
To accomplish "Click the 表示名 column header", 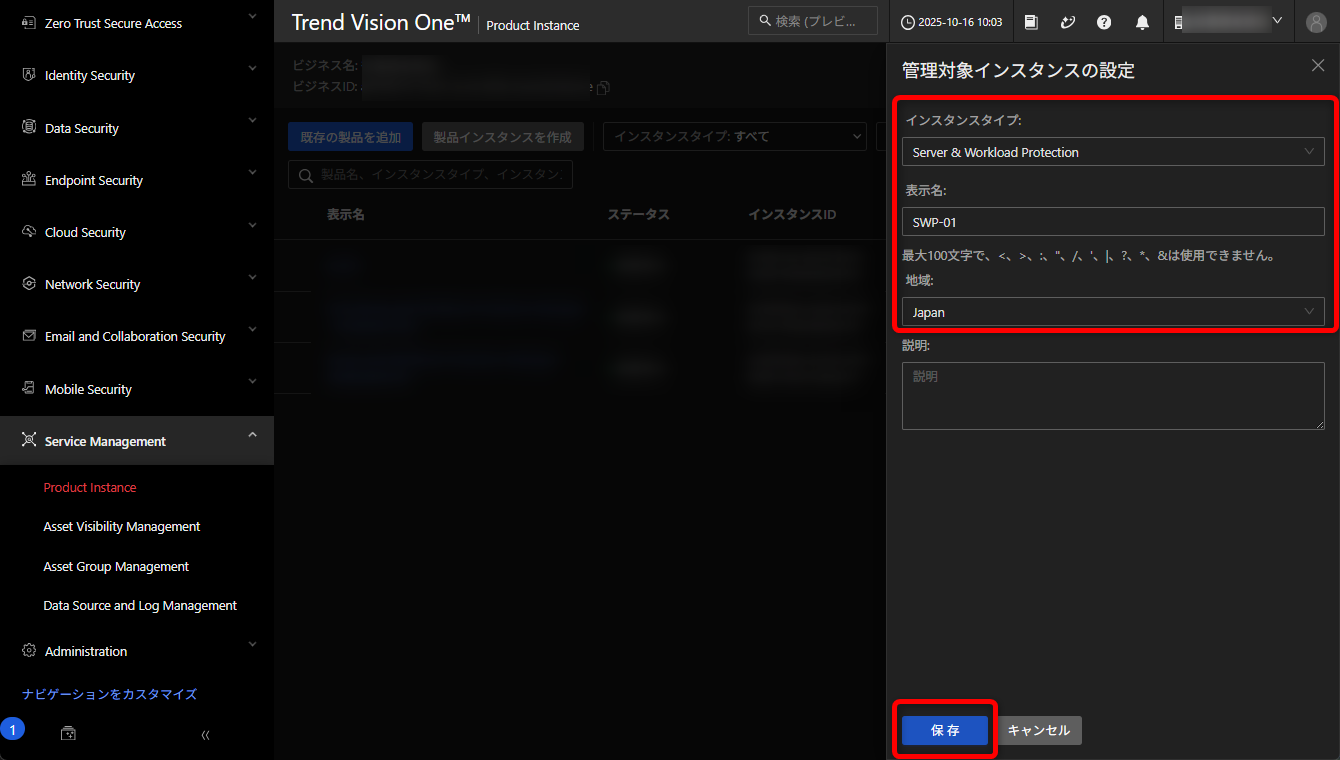I will 346,215.
